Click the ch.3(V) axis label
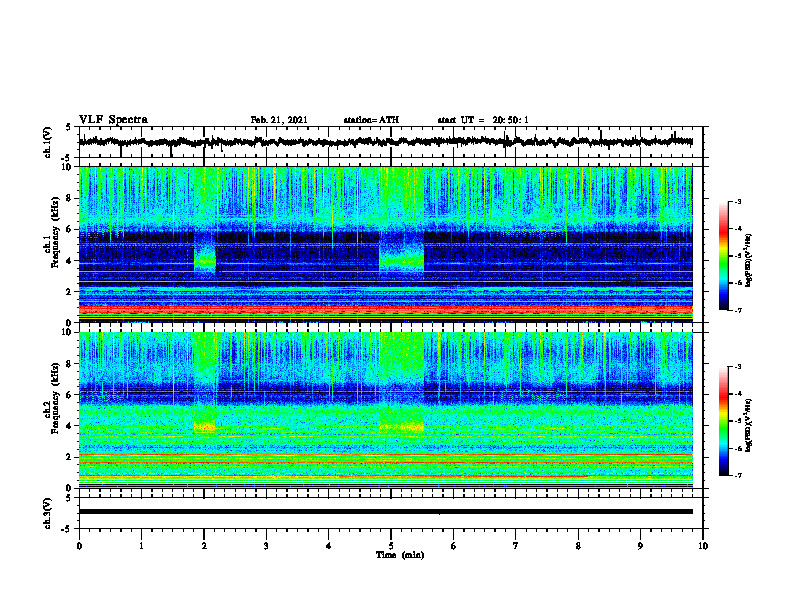This screenshot has height=612, width=792. click(48, 513)
